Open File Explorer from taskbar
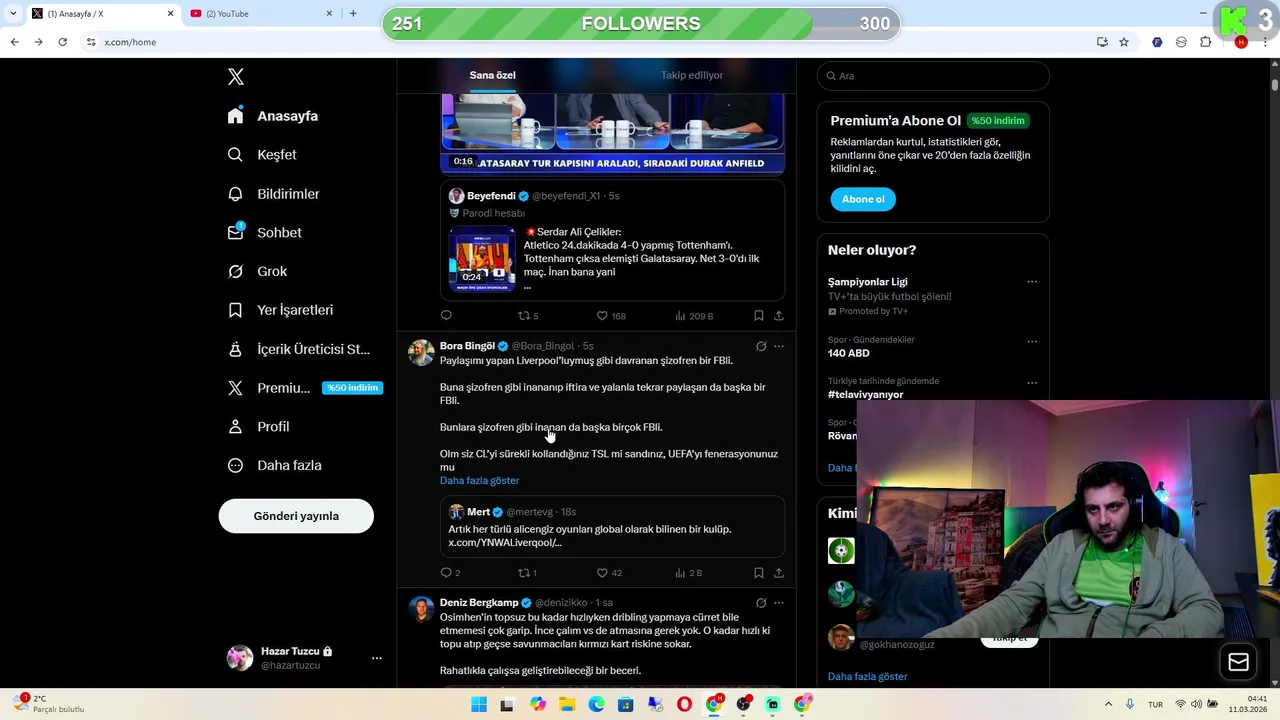 point(567,705)
